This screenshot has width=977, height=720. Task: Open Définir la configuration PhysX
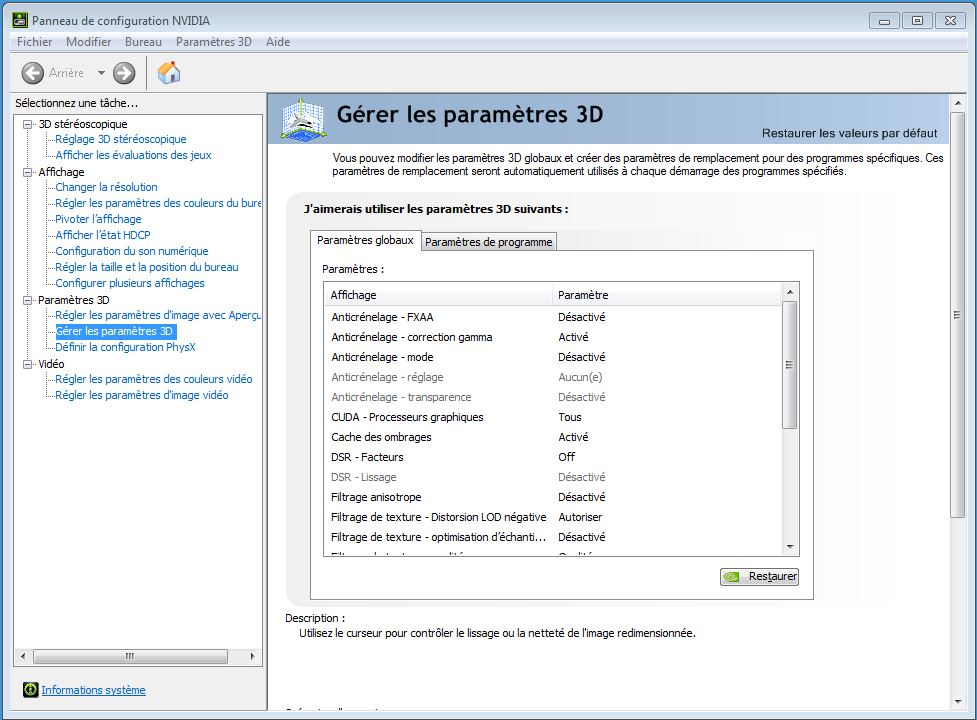[125, 347]
